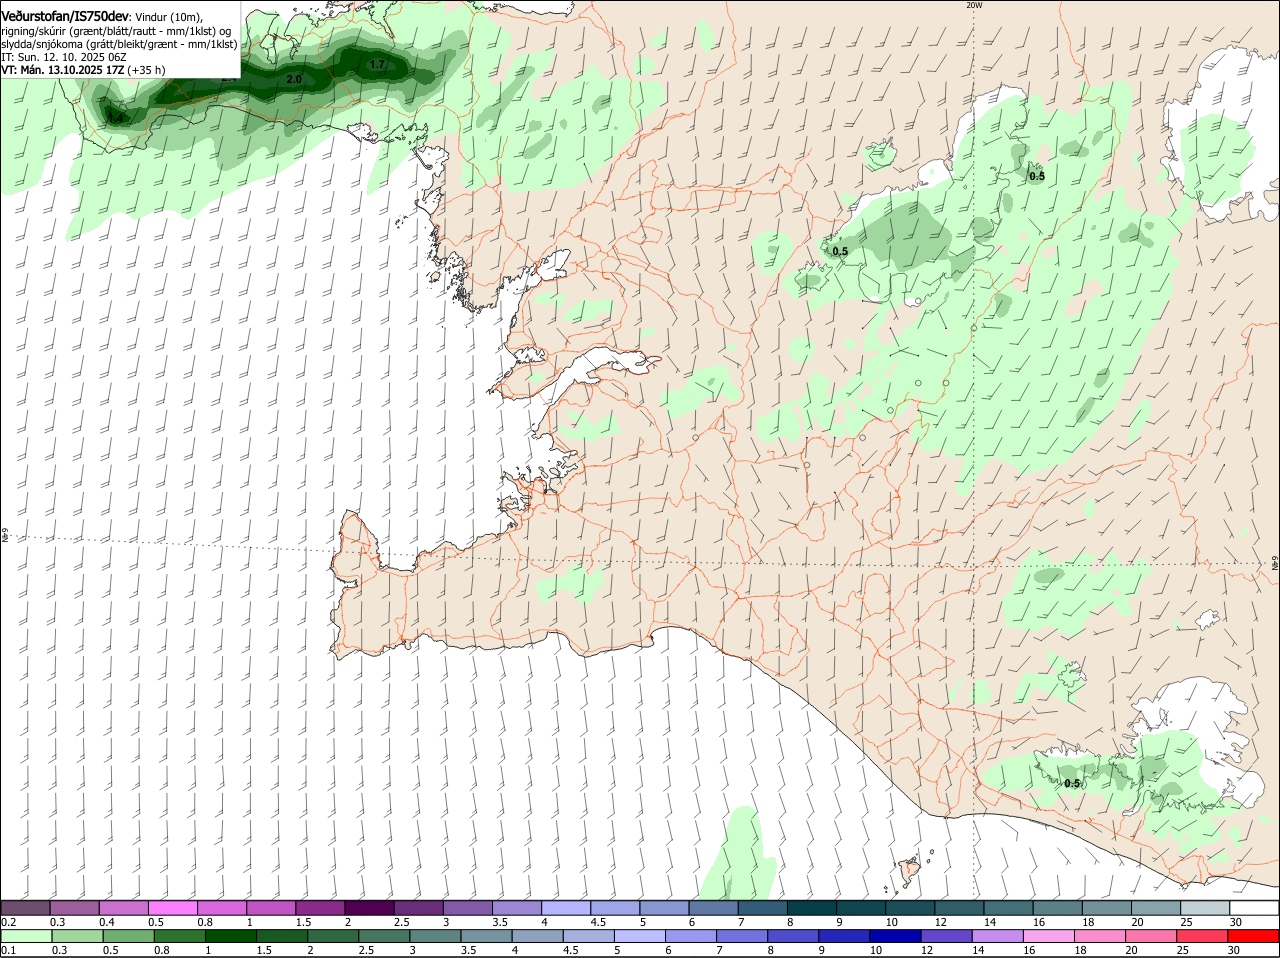Image resolution: width=1280 pixels, height=958 pixels.
Task: Click the Veðurstofan/IS750dev title text
Action: point(65,17)
